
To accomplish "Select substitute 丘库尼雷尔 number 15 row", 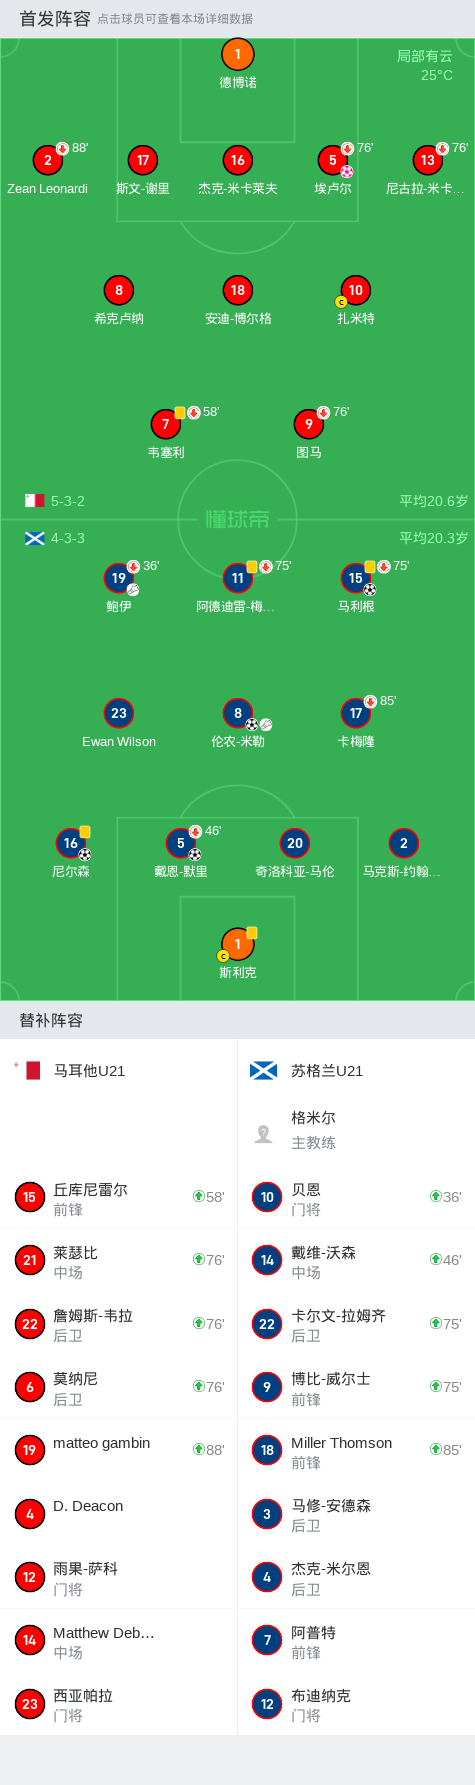I will (x=118, y=1198).
